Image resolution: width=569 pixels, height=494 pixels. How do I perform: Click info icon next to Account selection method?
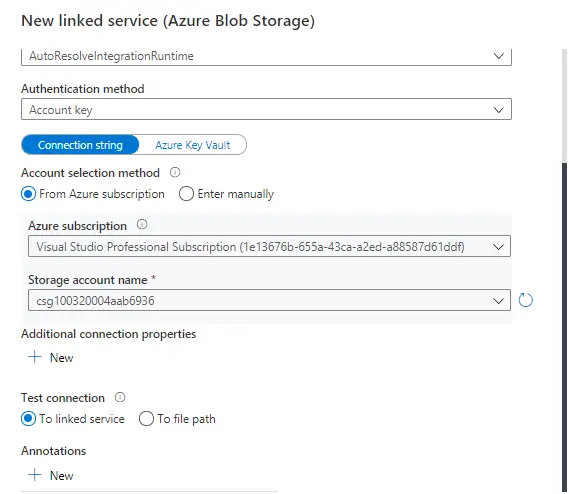click(x=175, y=172)
